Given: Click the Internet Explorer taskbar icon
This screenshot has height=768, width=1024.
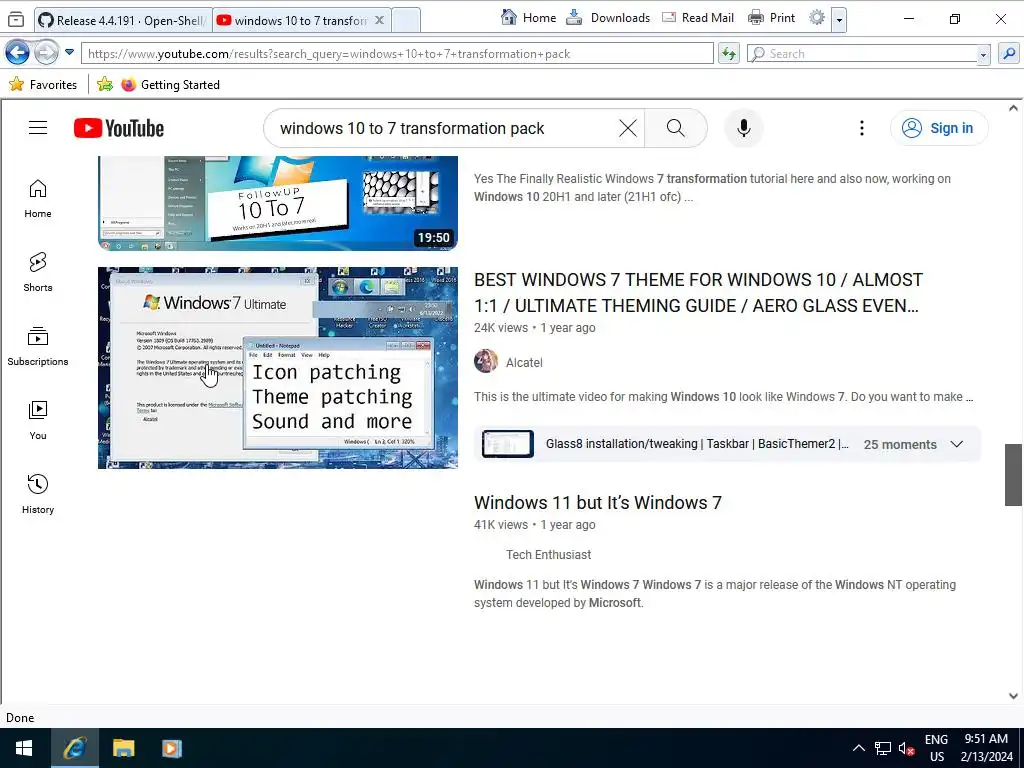Looking at the screenshot, I should pos(74,748).
